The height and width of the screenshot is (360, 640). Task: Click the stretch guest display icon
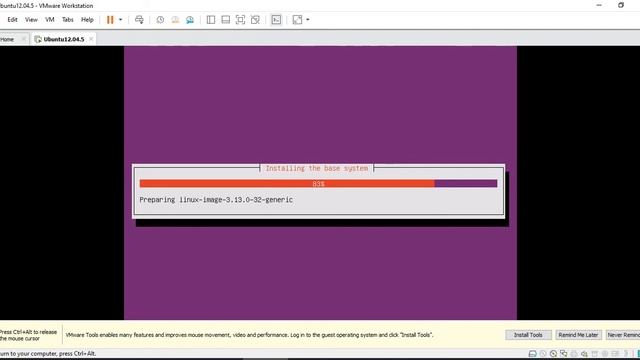click(298, 20)
